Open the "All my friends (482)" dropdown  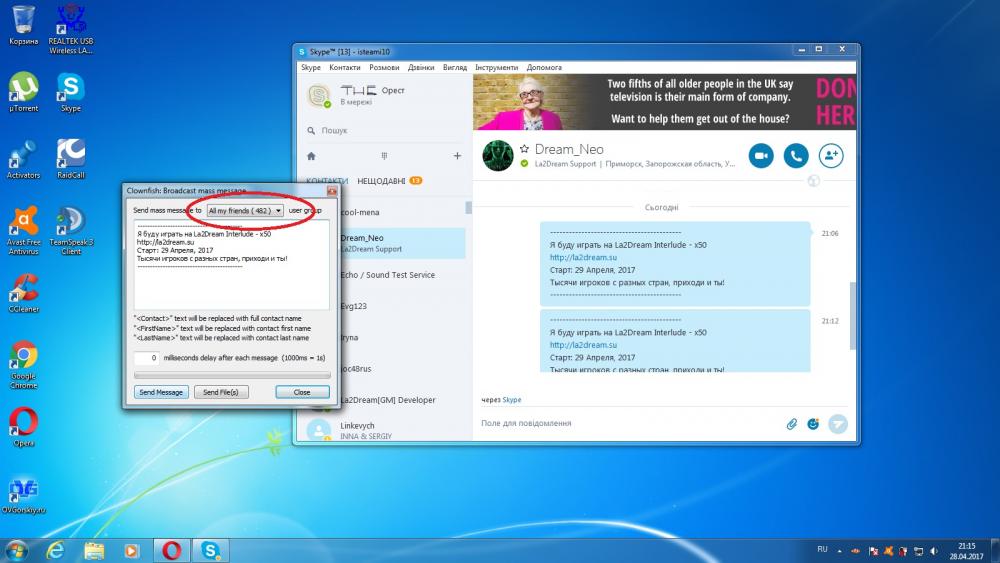click(x=244, y=211)
